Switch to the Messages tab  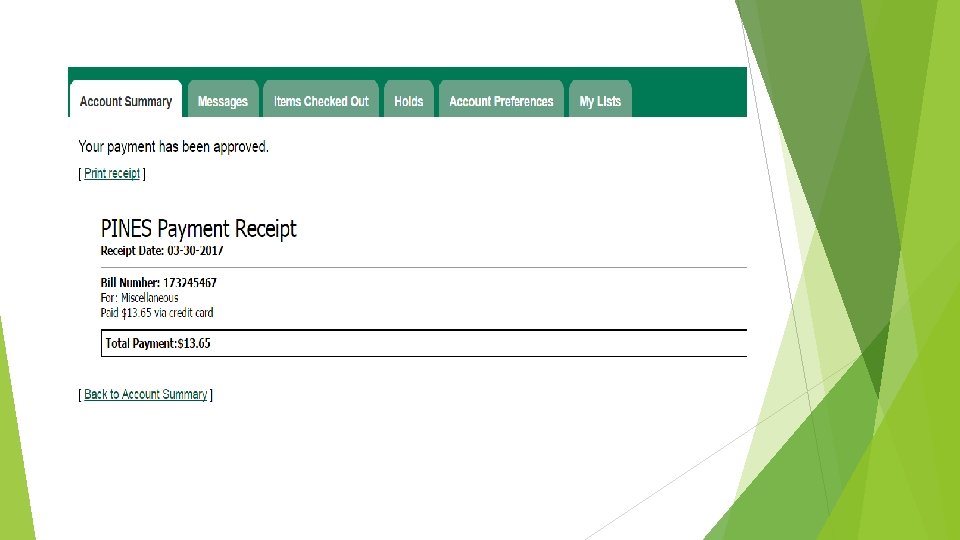[223, 99]
